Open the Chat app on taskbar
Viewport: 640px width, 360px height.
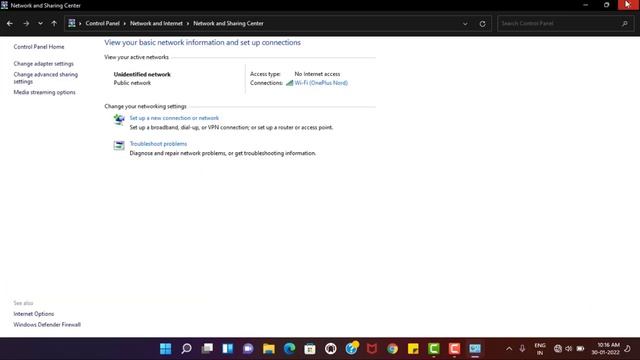(x=248, y=349)
